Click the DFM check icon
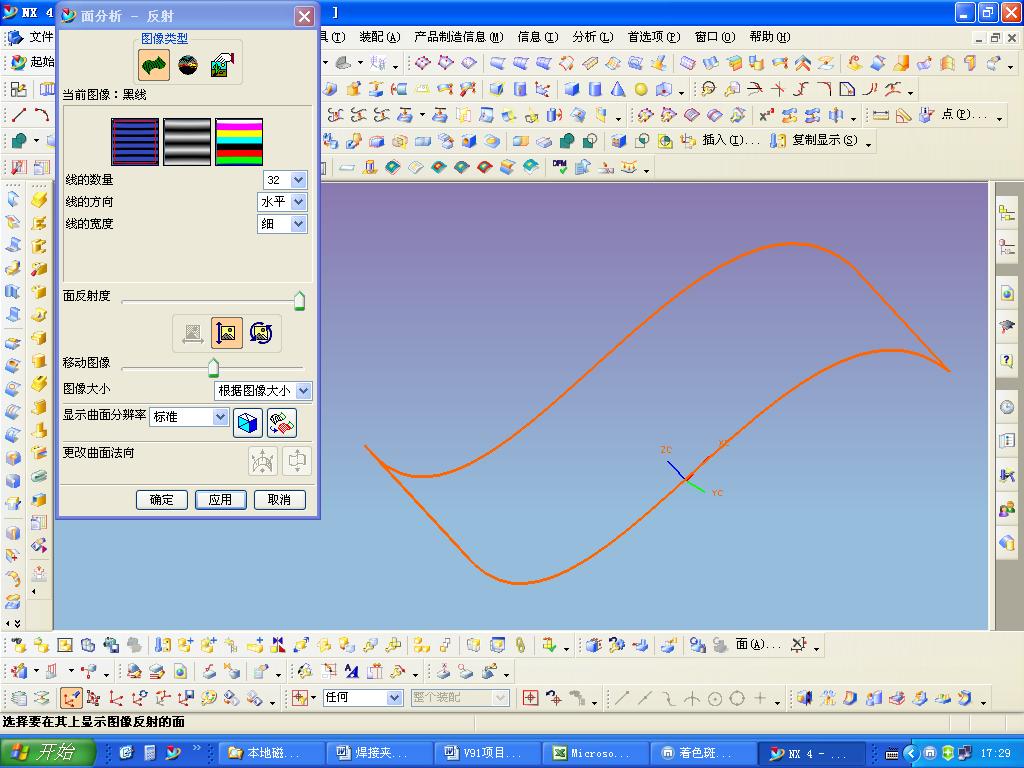 click(560, 167)
